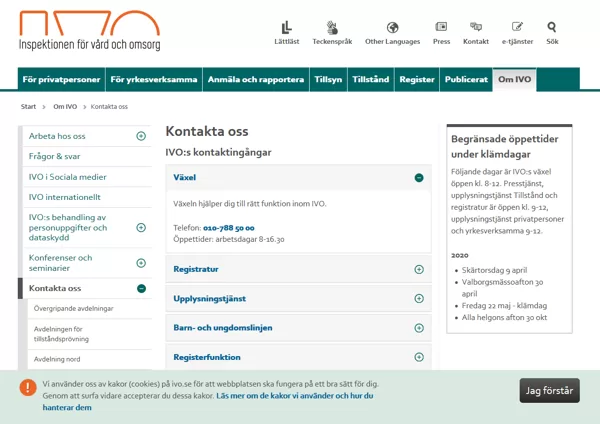Image resolution: width=600 pixels, height=424 pixels.
Task: Go to the Tillstånd menu item
Action: pyautogui.click(x=370, y=80)
